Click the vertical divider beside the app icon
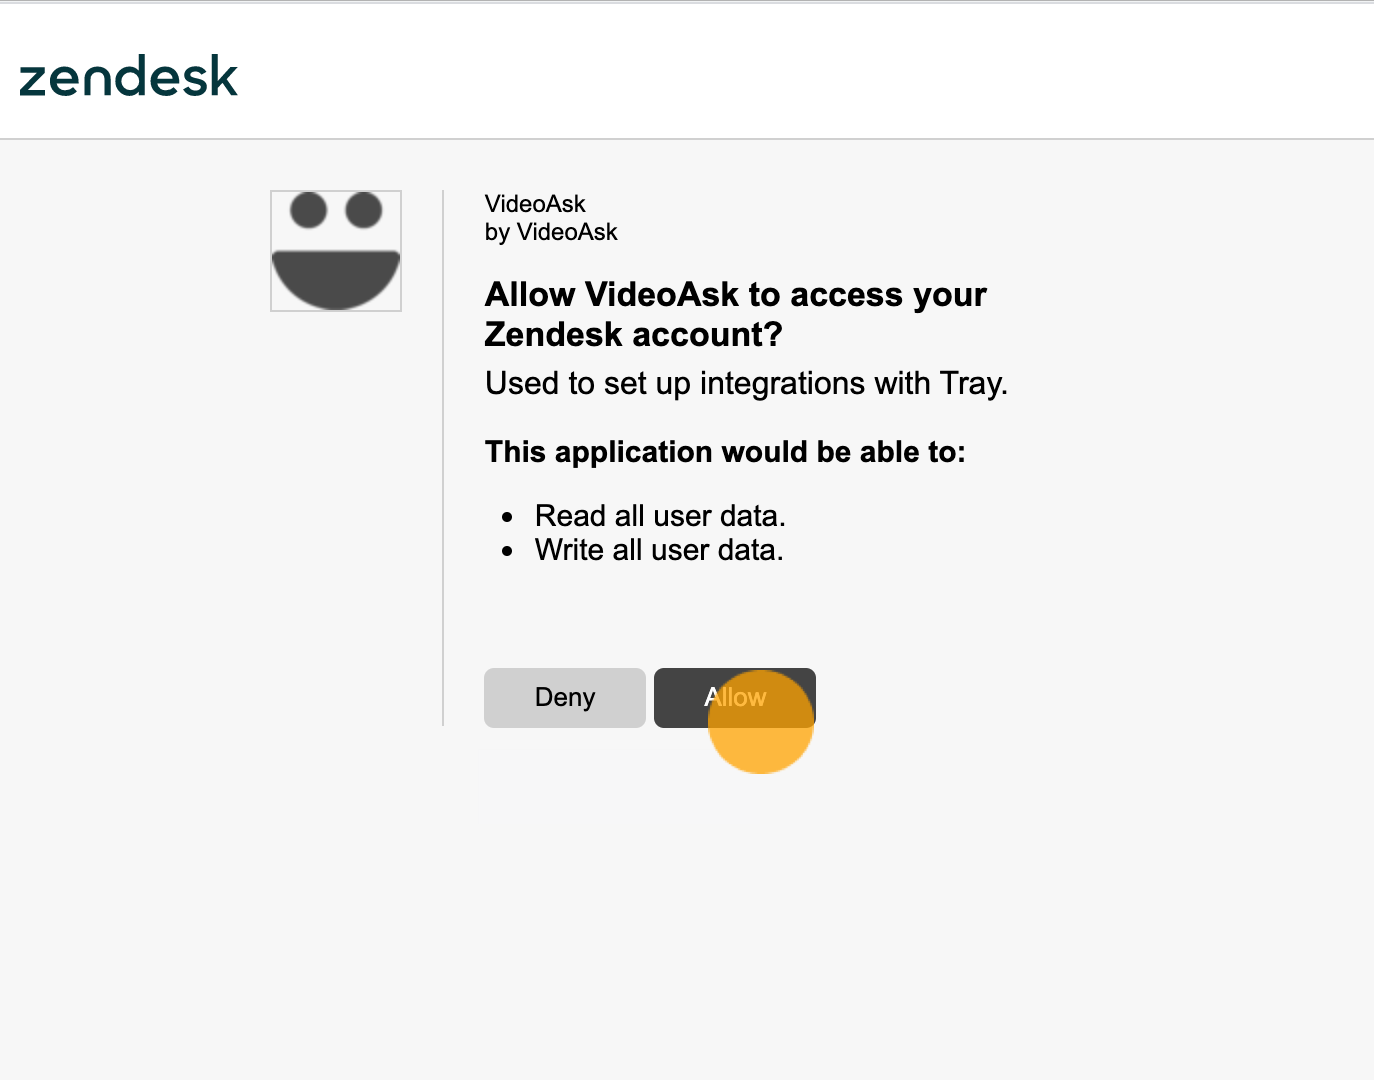1374x1080 pixels. (x=443, y=458)
